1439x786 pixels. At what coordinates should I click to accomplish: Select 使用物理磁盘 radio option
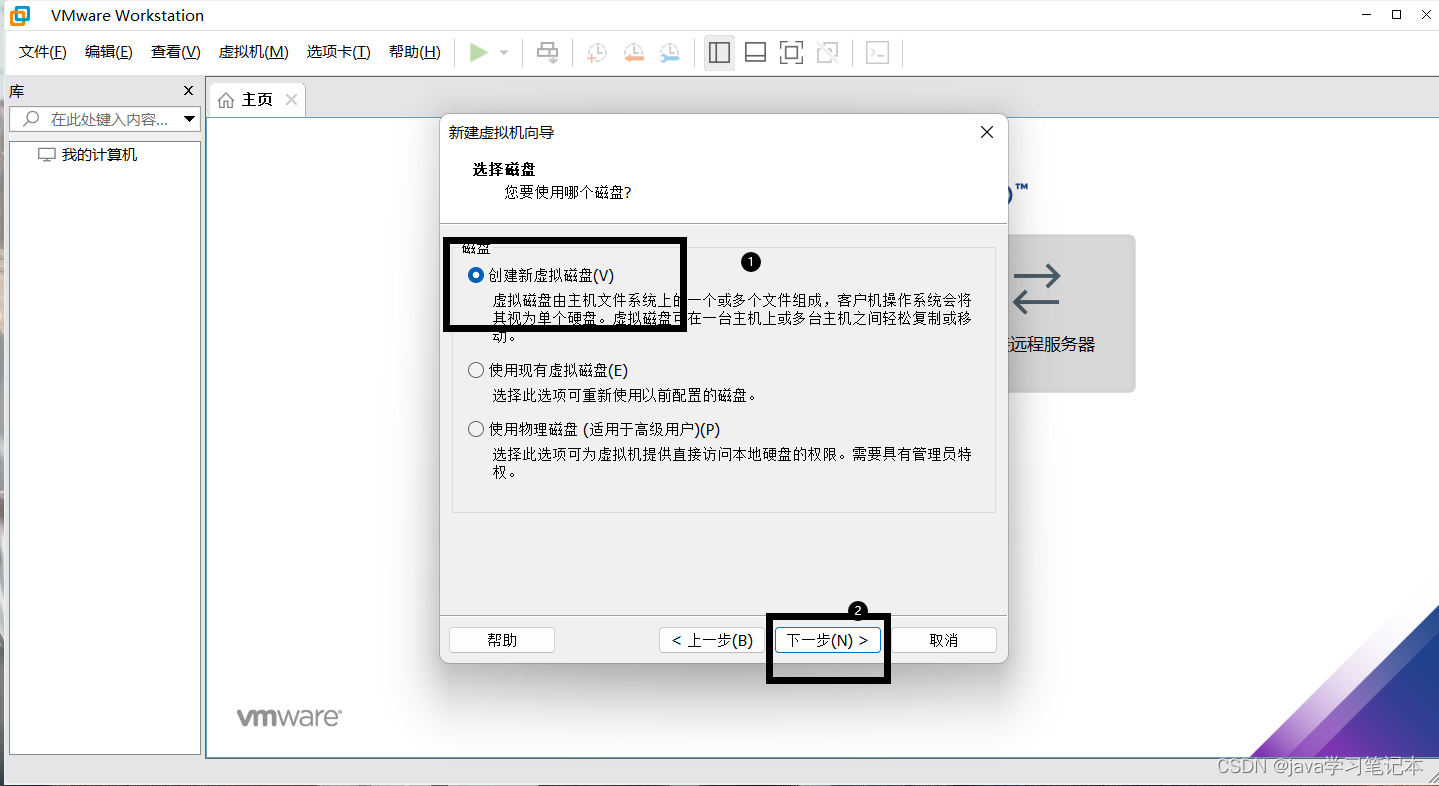click(x=476, y=429)
